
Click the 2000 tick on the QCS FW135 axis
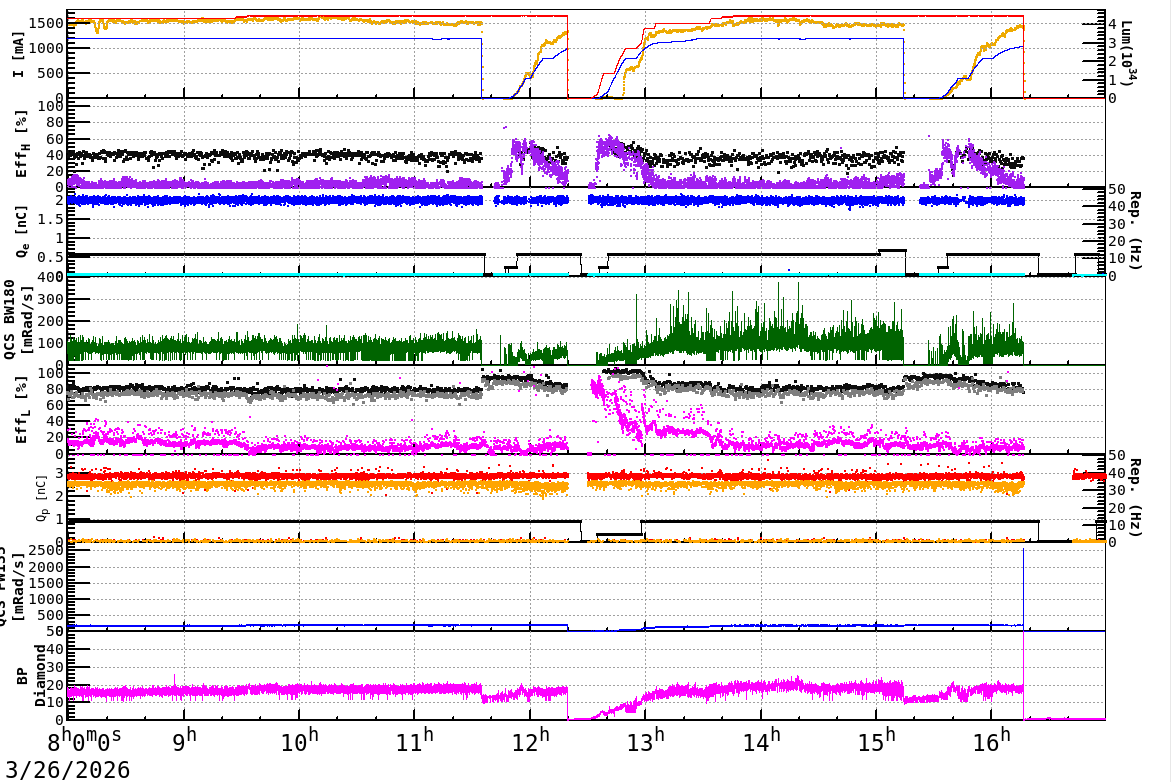[x=46, y=567]
